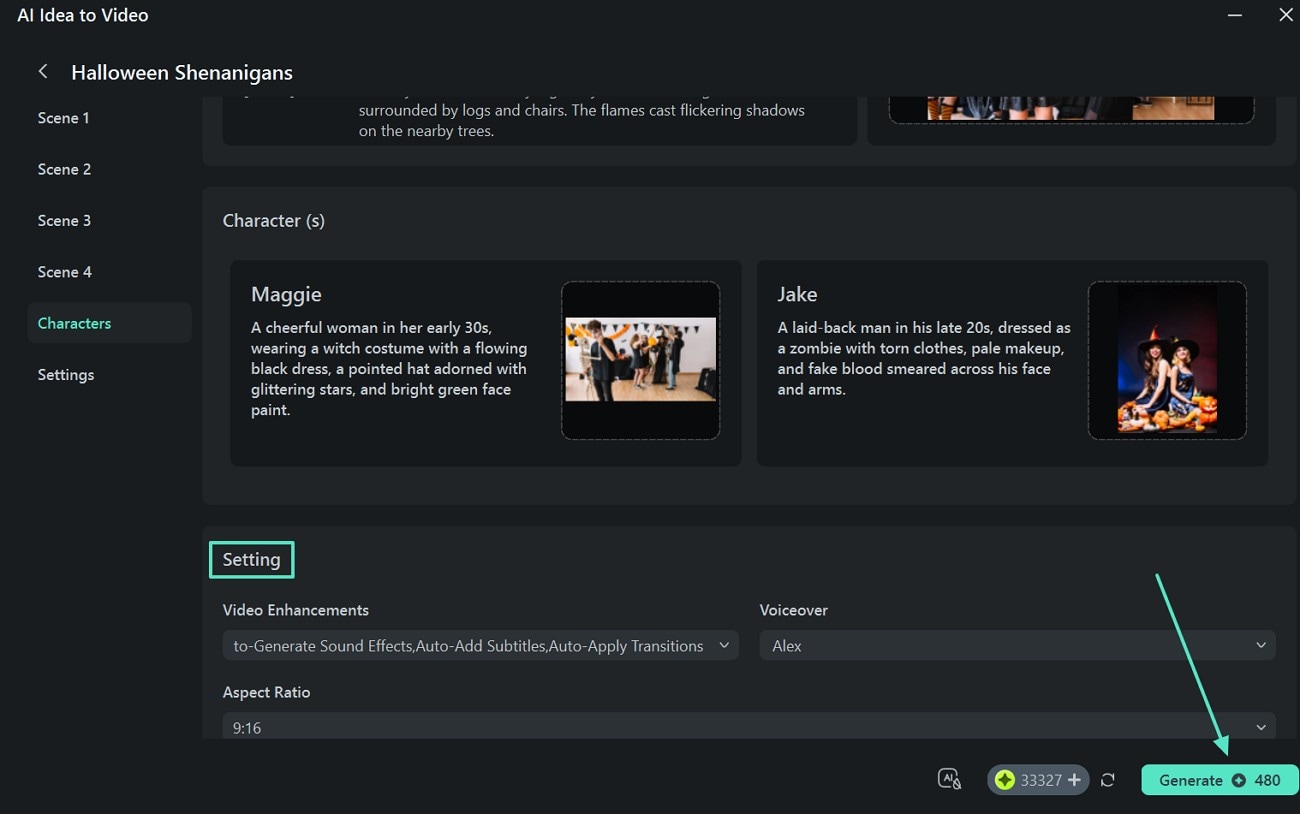Click the Aspect Ratio label

tap(267, 692)
